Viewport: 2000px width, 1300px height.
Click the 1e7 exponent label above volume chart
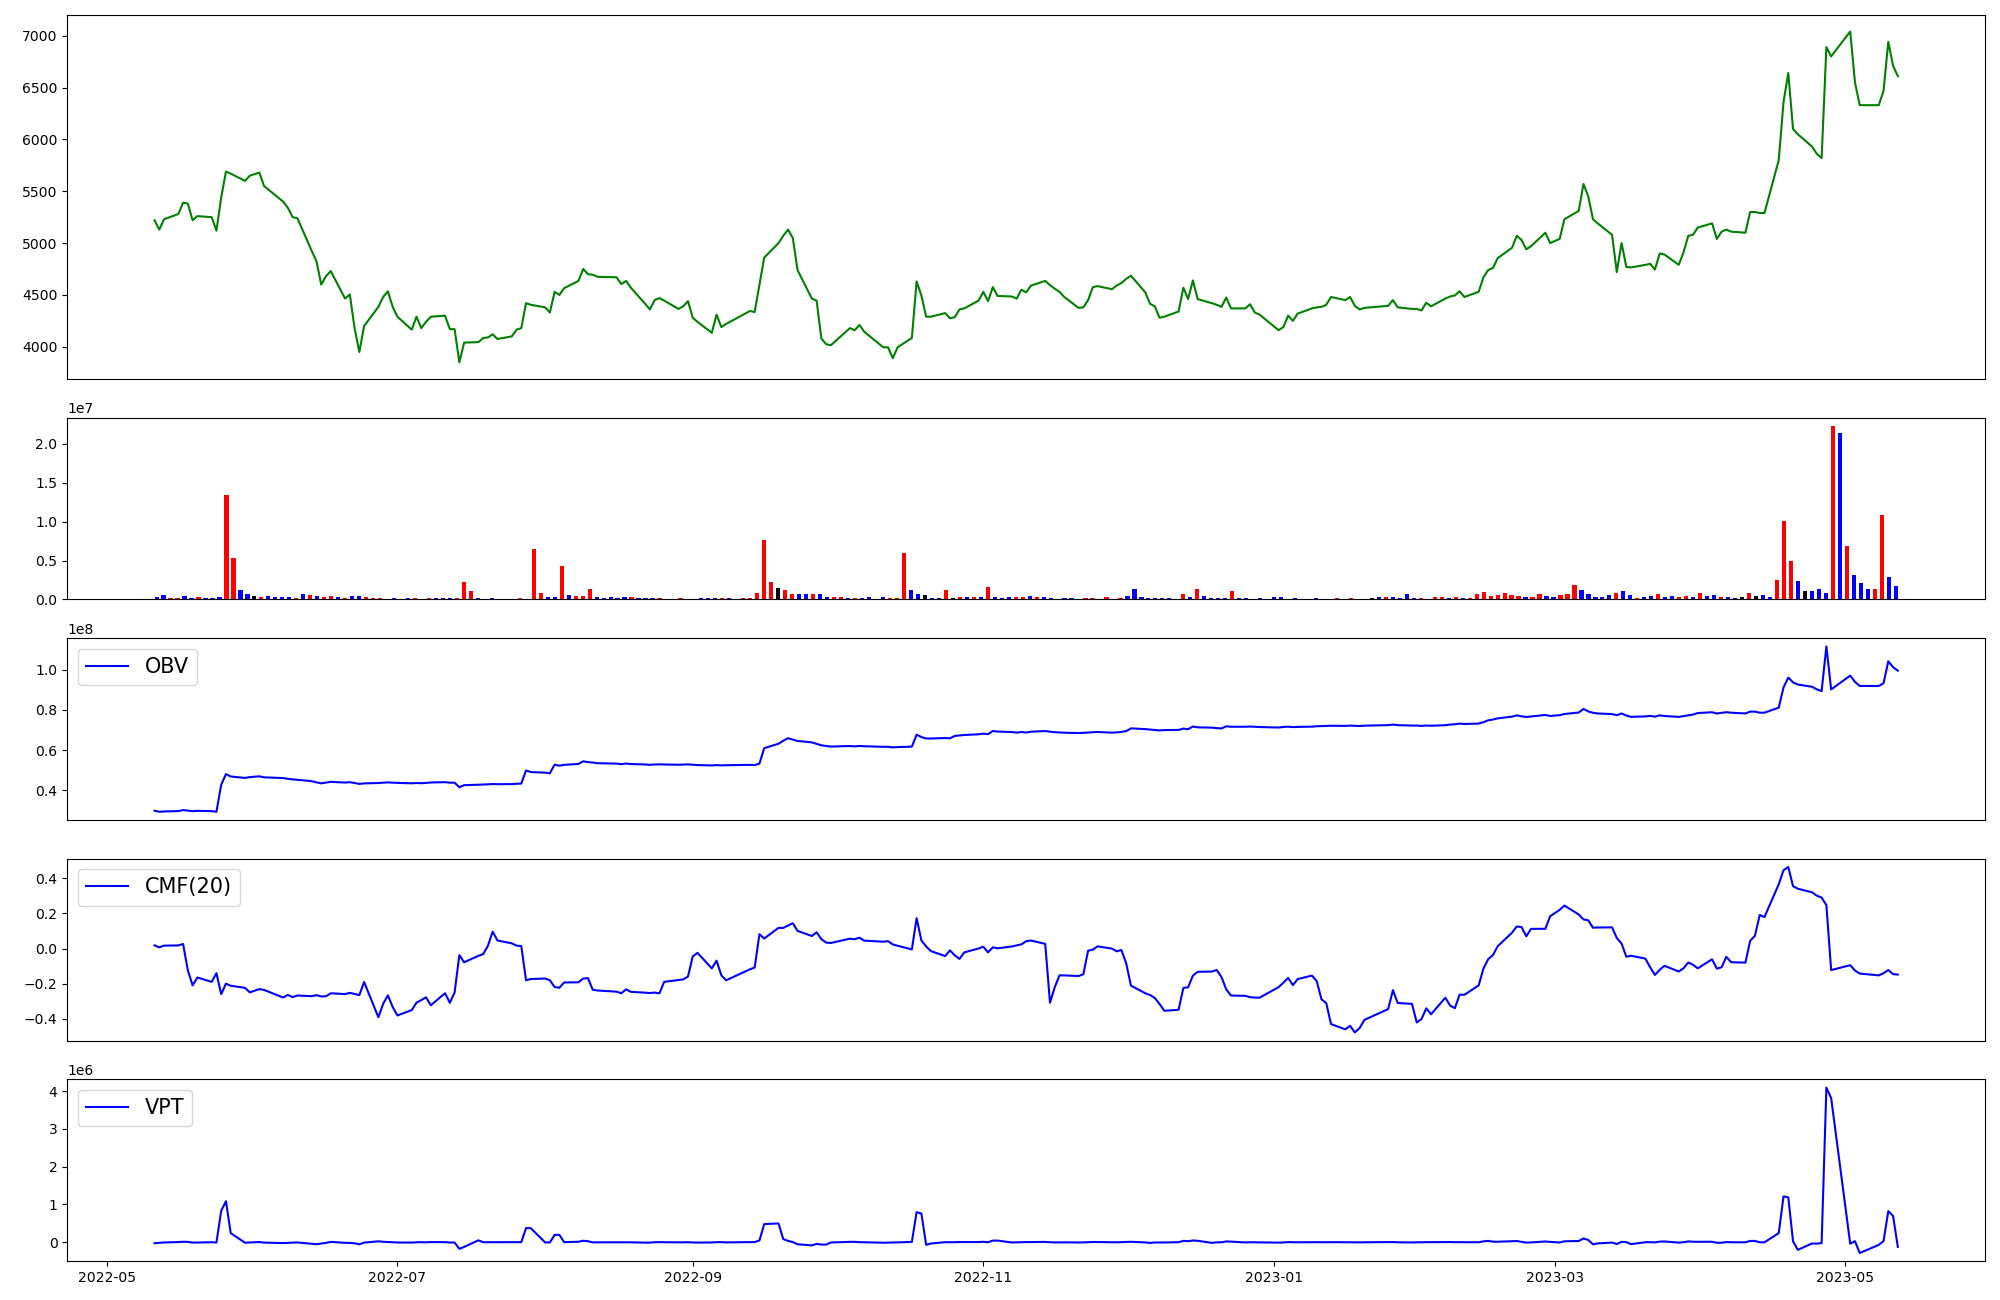[81, 408]
